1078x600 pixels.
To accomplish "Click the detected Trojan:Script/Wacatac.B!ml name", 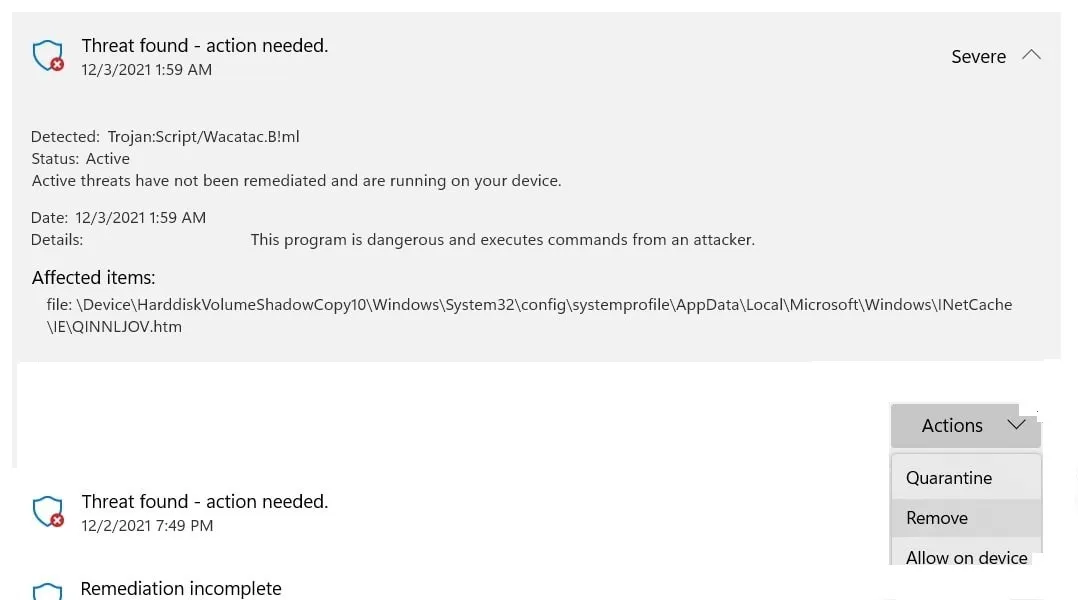I will (203, 136).
